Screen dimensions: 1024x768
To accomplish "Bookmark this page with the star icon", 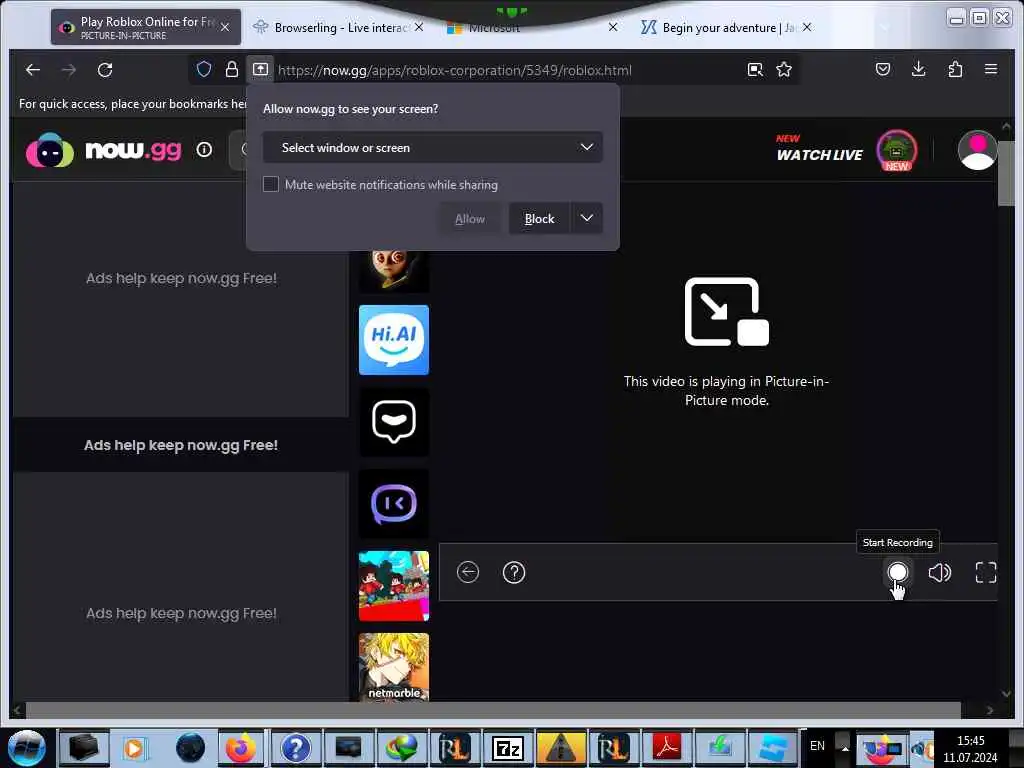I will [784, 69].
